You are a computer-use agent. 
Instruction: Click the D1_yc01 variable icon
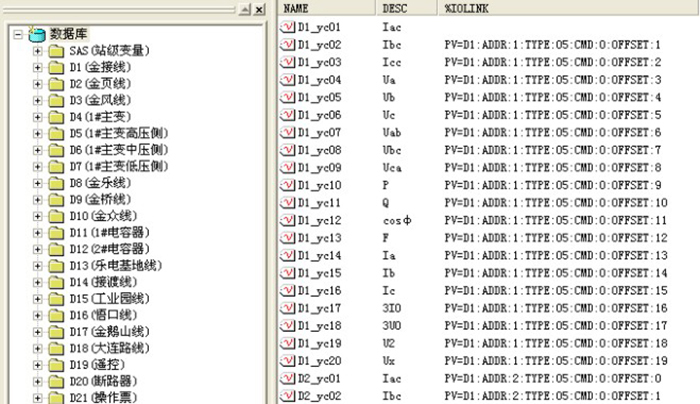click(x=287, y=27)
